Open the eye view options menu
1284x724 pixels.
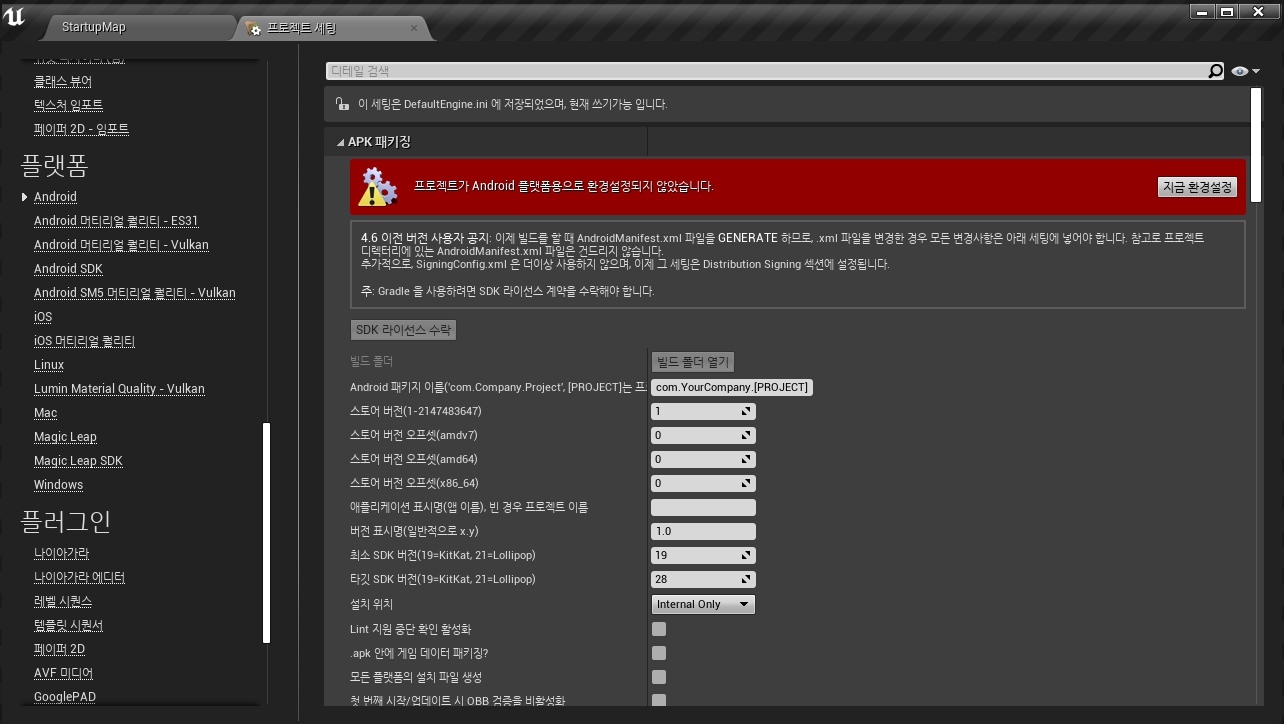1246,71
